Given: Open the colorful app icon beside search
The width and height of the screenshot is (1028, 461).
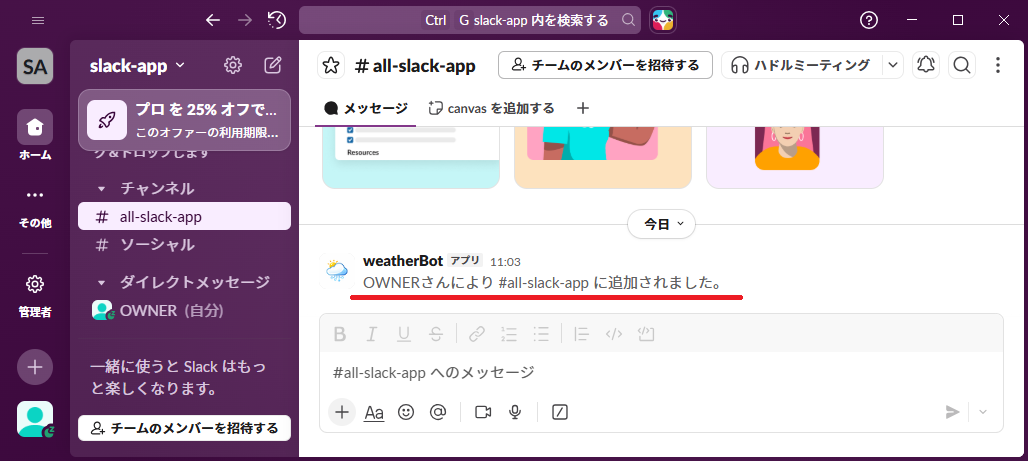Looking at the screenshot, I should pyautogui.click(x=662, y=20).
